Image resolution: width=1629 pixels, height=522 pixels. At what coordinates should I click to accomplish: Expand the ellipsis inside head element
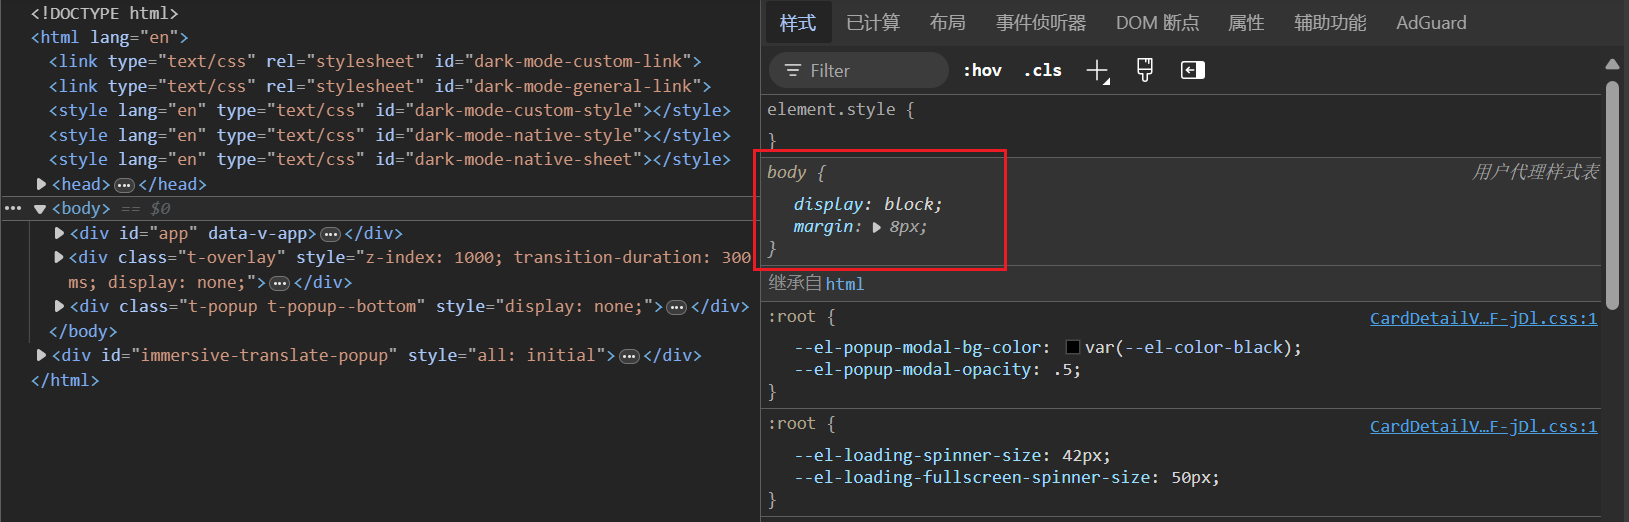[124, 185]
